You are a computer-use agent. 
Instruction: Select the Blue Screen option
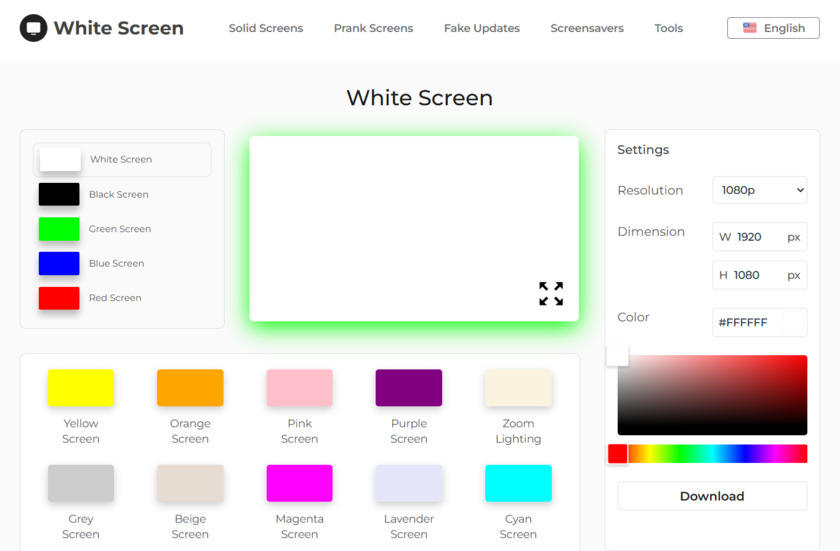[59, 263]
